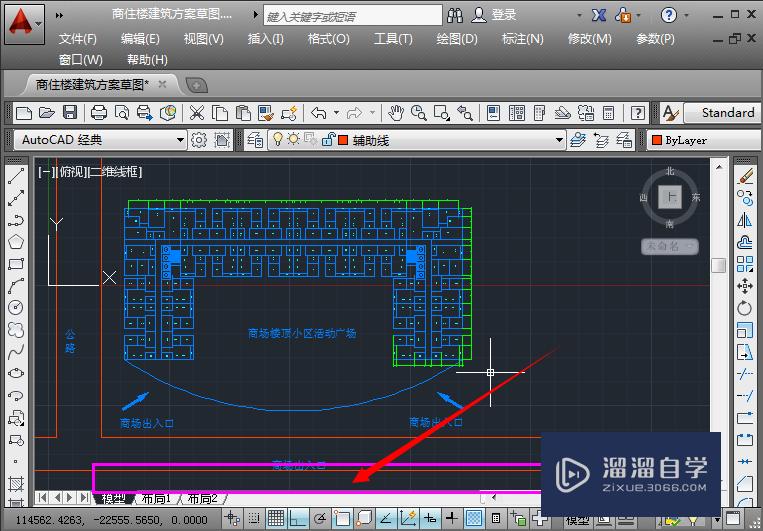Toggle lock on layer 辅助线
This screenshot has height=531, width=763.
pos(328,140)
